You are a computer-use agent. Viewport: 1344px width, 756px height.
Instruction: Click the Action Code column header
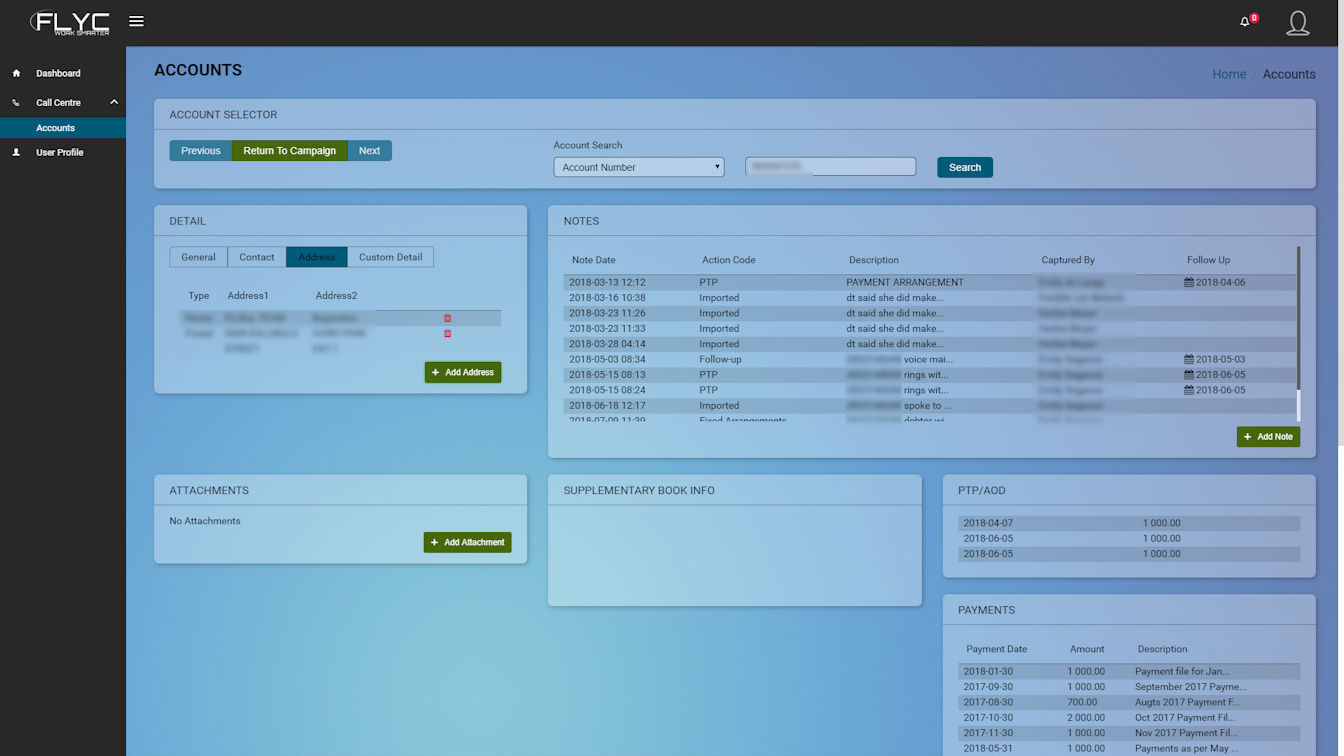click(728, 260)
